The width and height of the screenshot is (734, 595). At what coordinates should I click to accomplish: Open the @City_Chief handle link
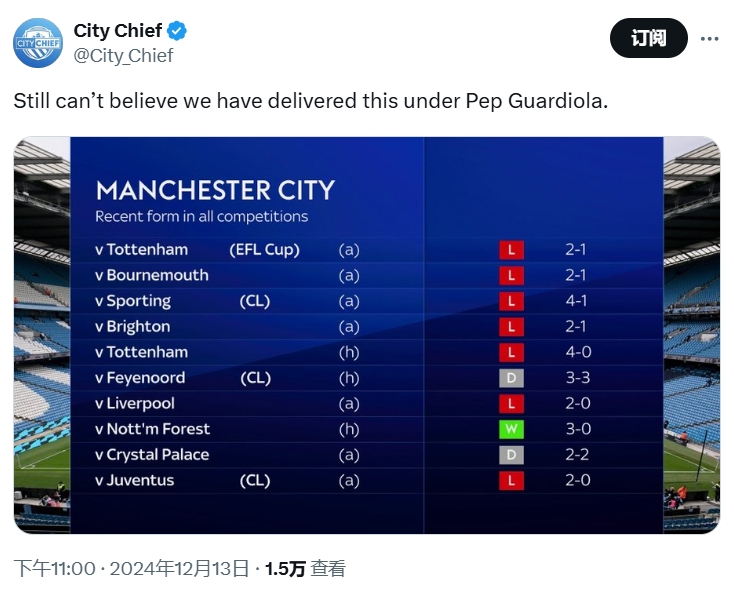coord(123,56)
